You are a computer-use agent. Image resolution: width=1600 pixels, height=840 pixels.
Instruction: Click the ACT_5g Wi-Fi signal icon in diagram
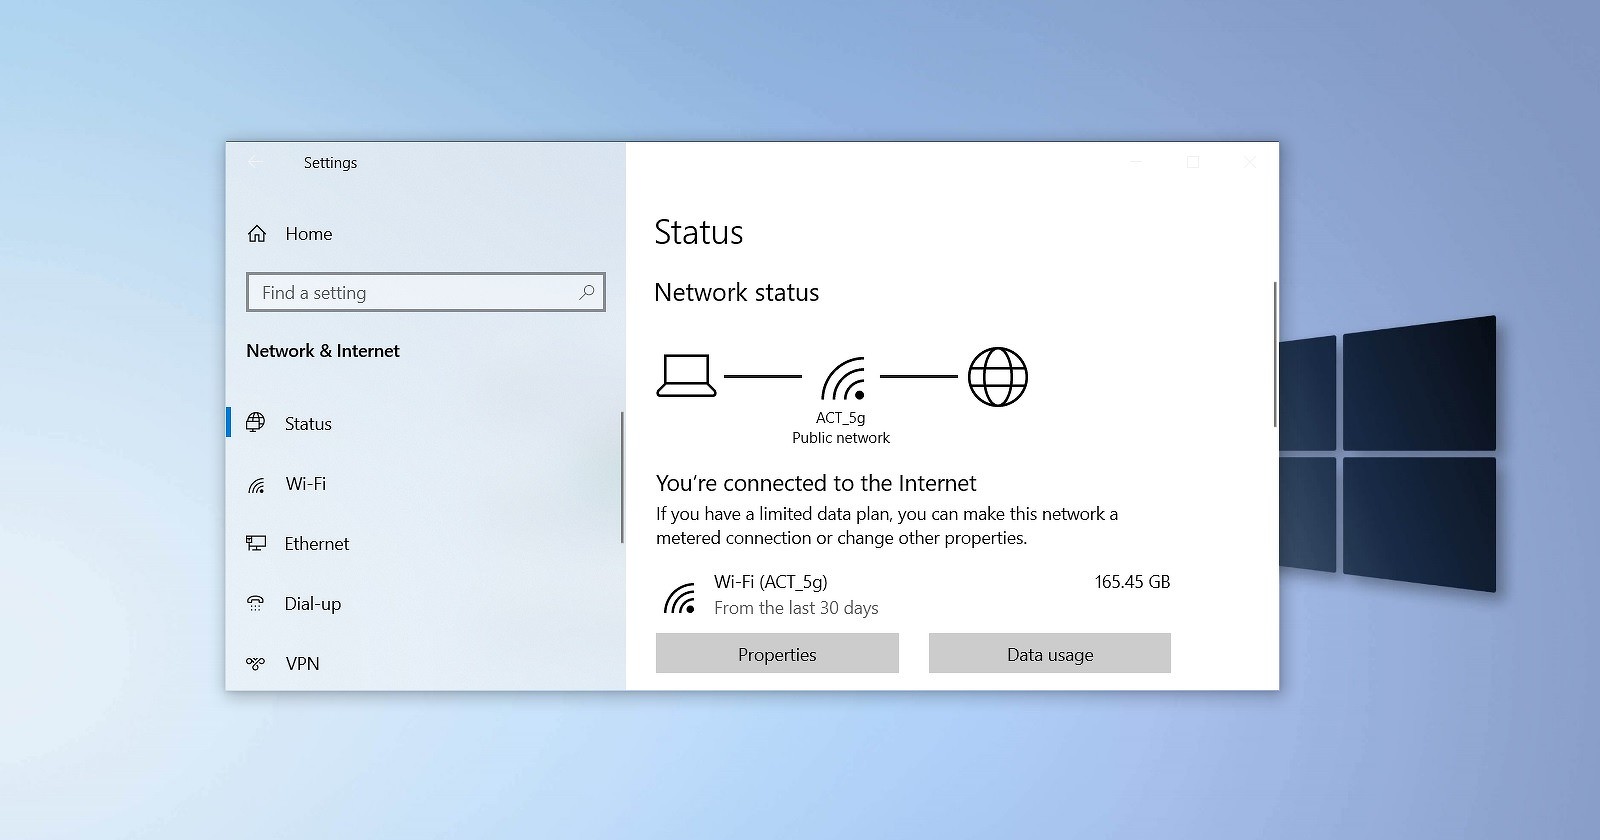coord(842,379)
